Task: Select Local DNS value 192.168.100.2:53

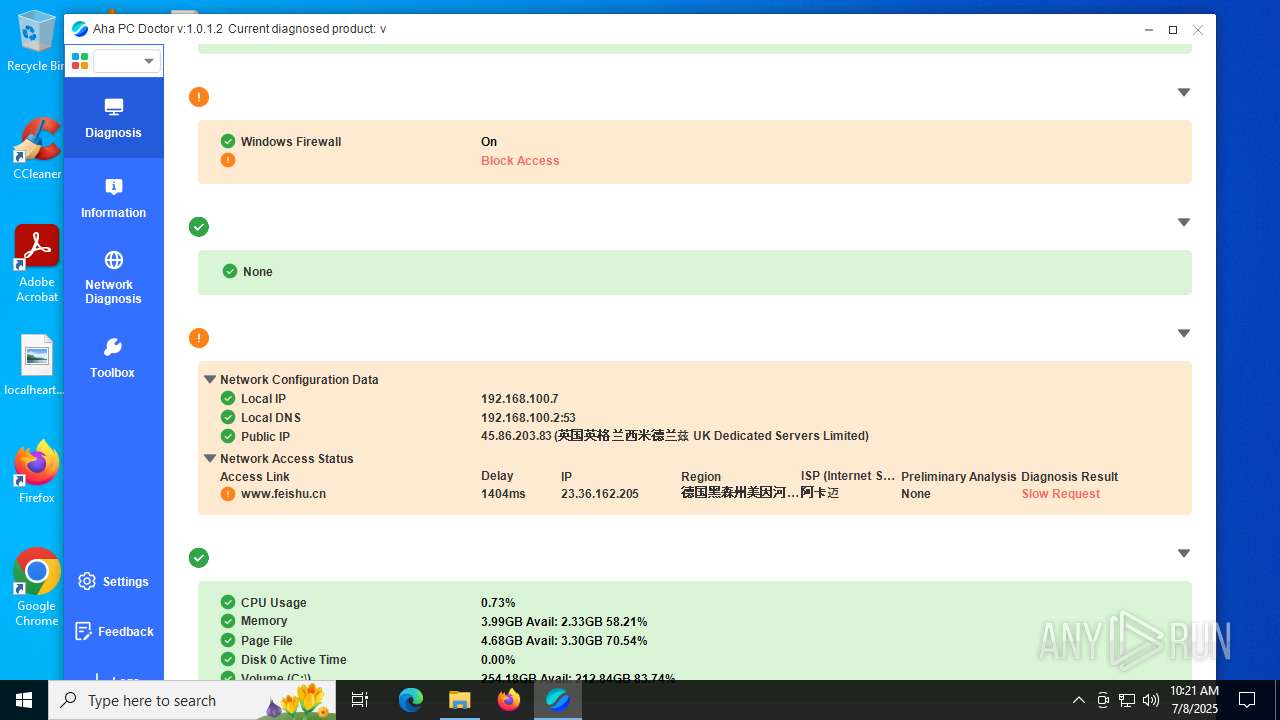Action: [x=528, y=418]
